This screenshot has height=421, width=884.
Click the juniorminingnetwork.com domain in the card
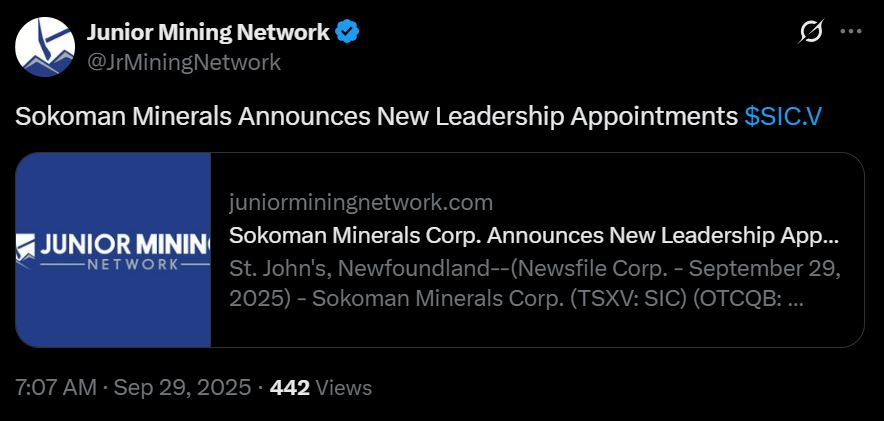tap(361, 203)
